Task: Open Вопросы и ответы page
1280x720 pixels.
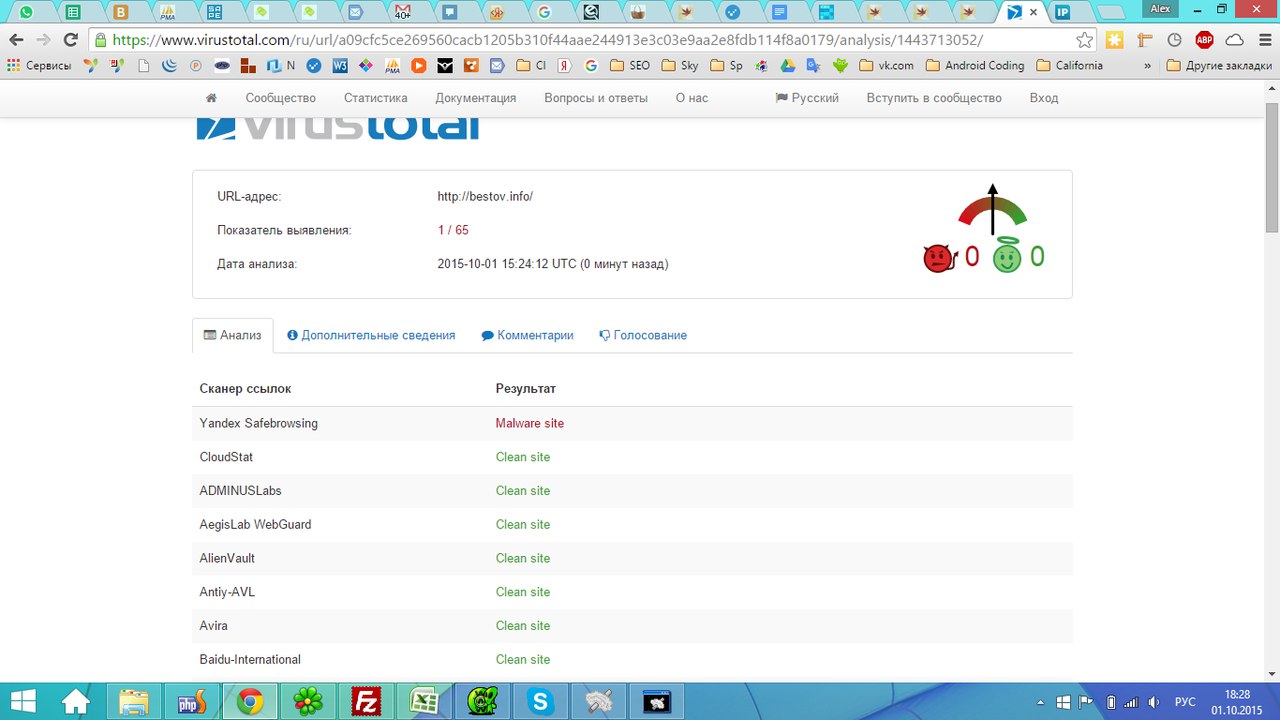Action: [596, 98]
